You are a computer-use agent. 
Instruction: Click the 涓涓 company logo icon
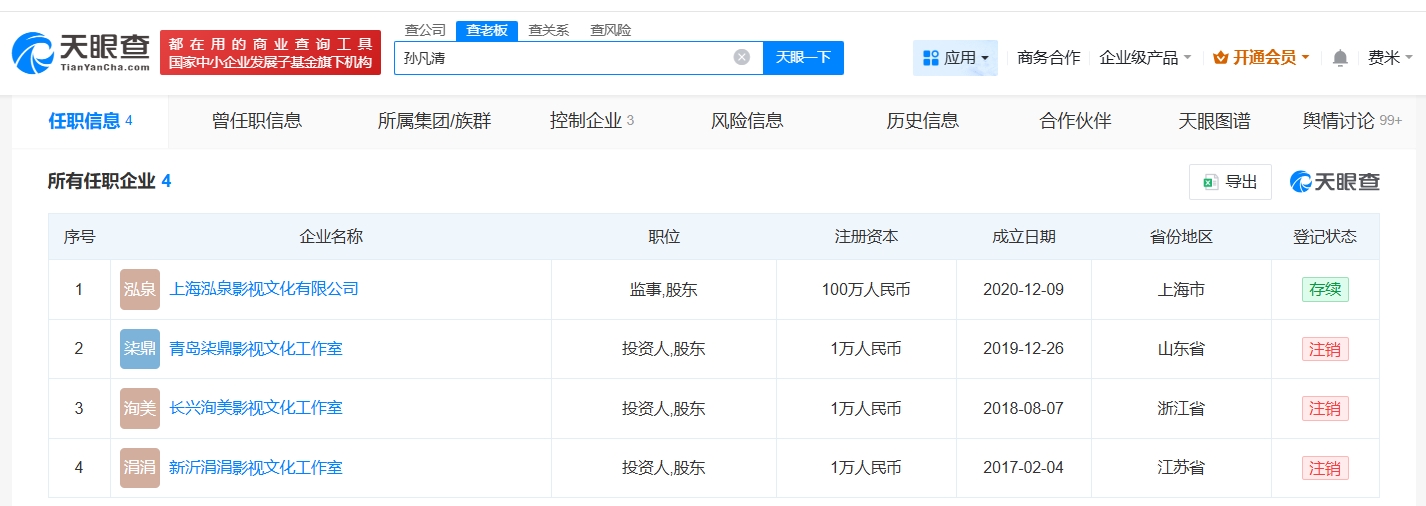139,467
